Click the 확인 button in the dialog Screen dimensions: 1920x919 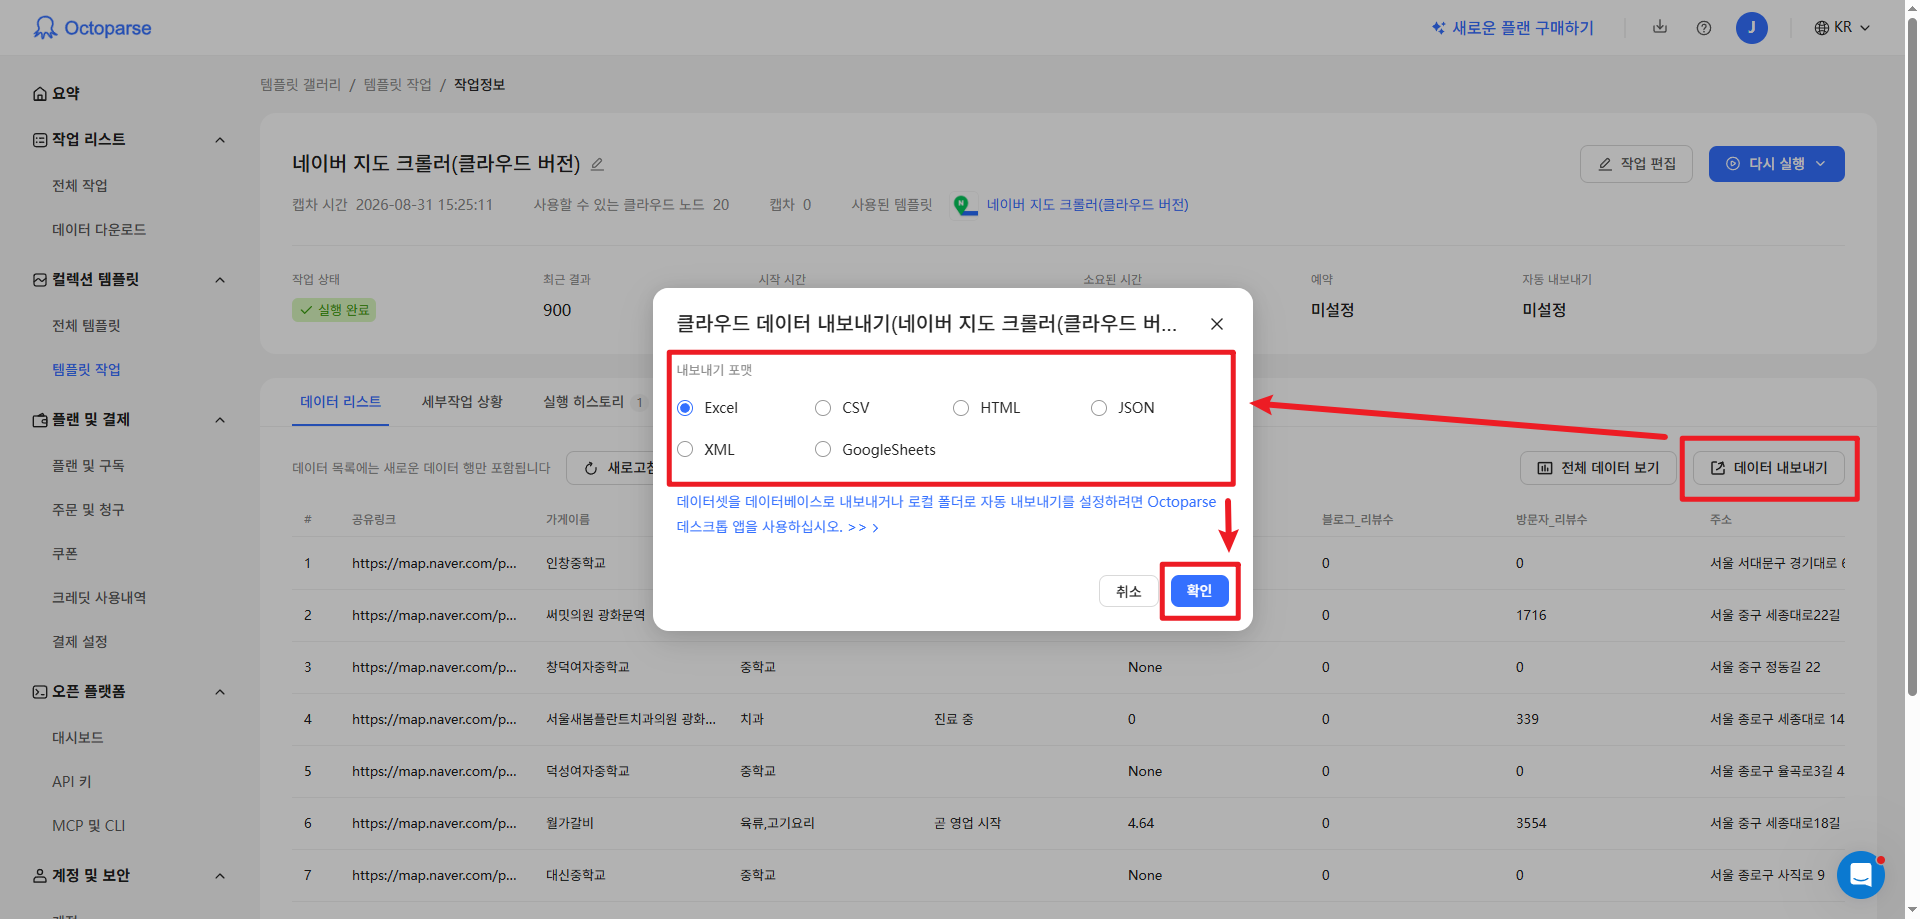(x=1199, y=591)
